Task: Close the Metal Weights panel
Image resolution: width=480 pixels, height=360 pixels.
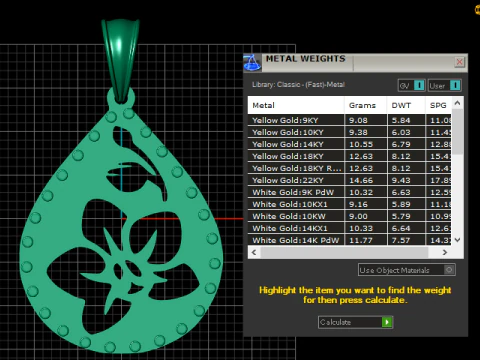Action: (x=460, y=62)
